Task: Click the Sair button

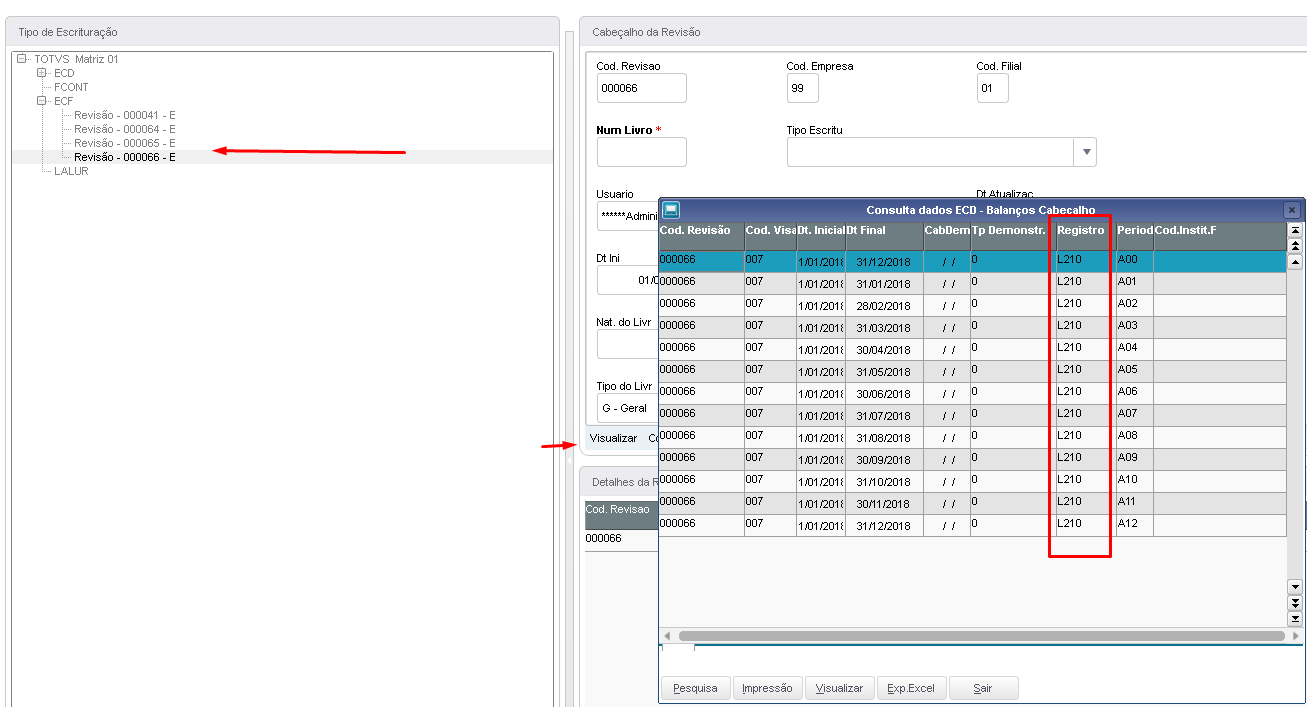Action: (x=983, y=688)
